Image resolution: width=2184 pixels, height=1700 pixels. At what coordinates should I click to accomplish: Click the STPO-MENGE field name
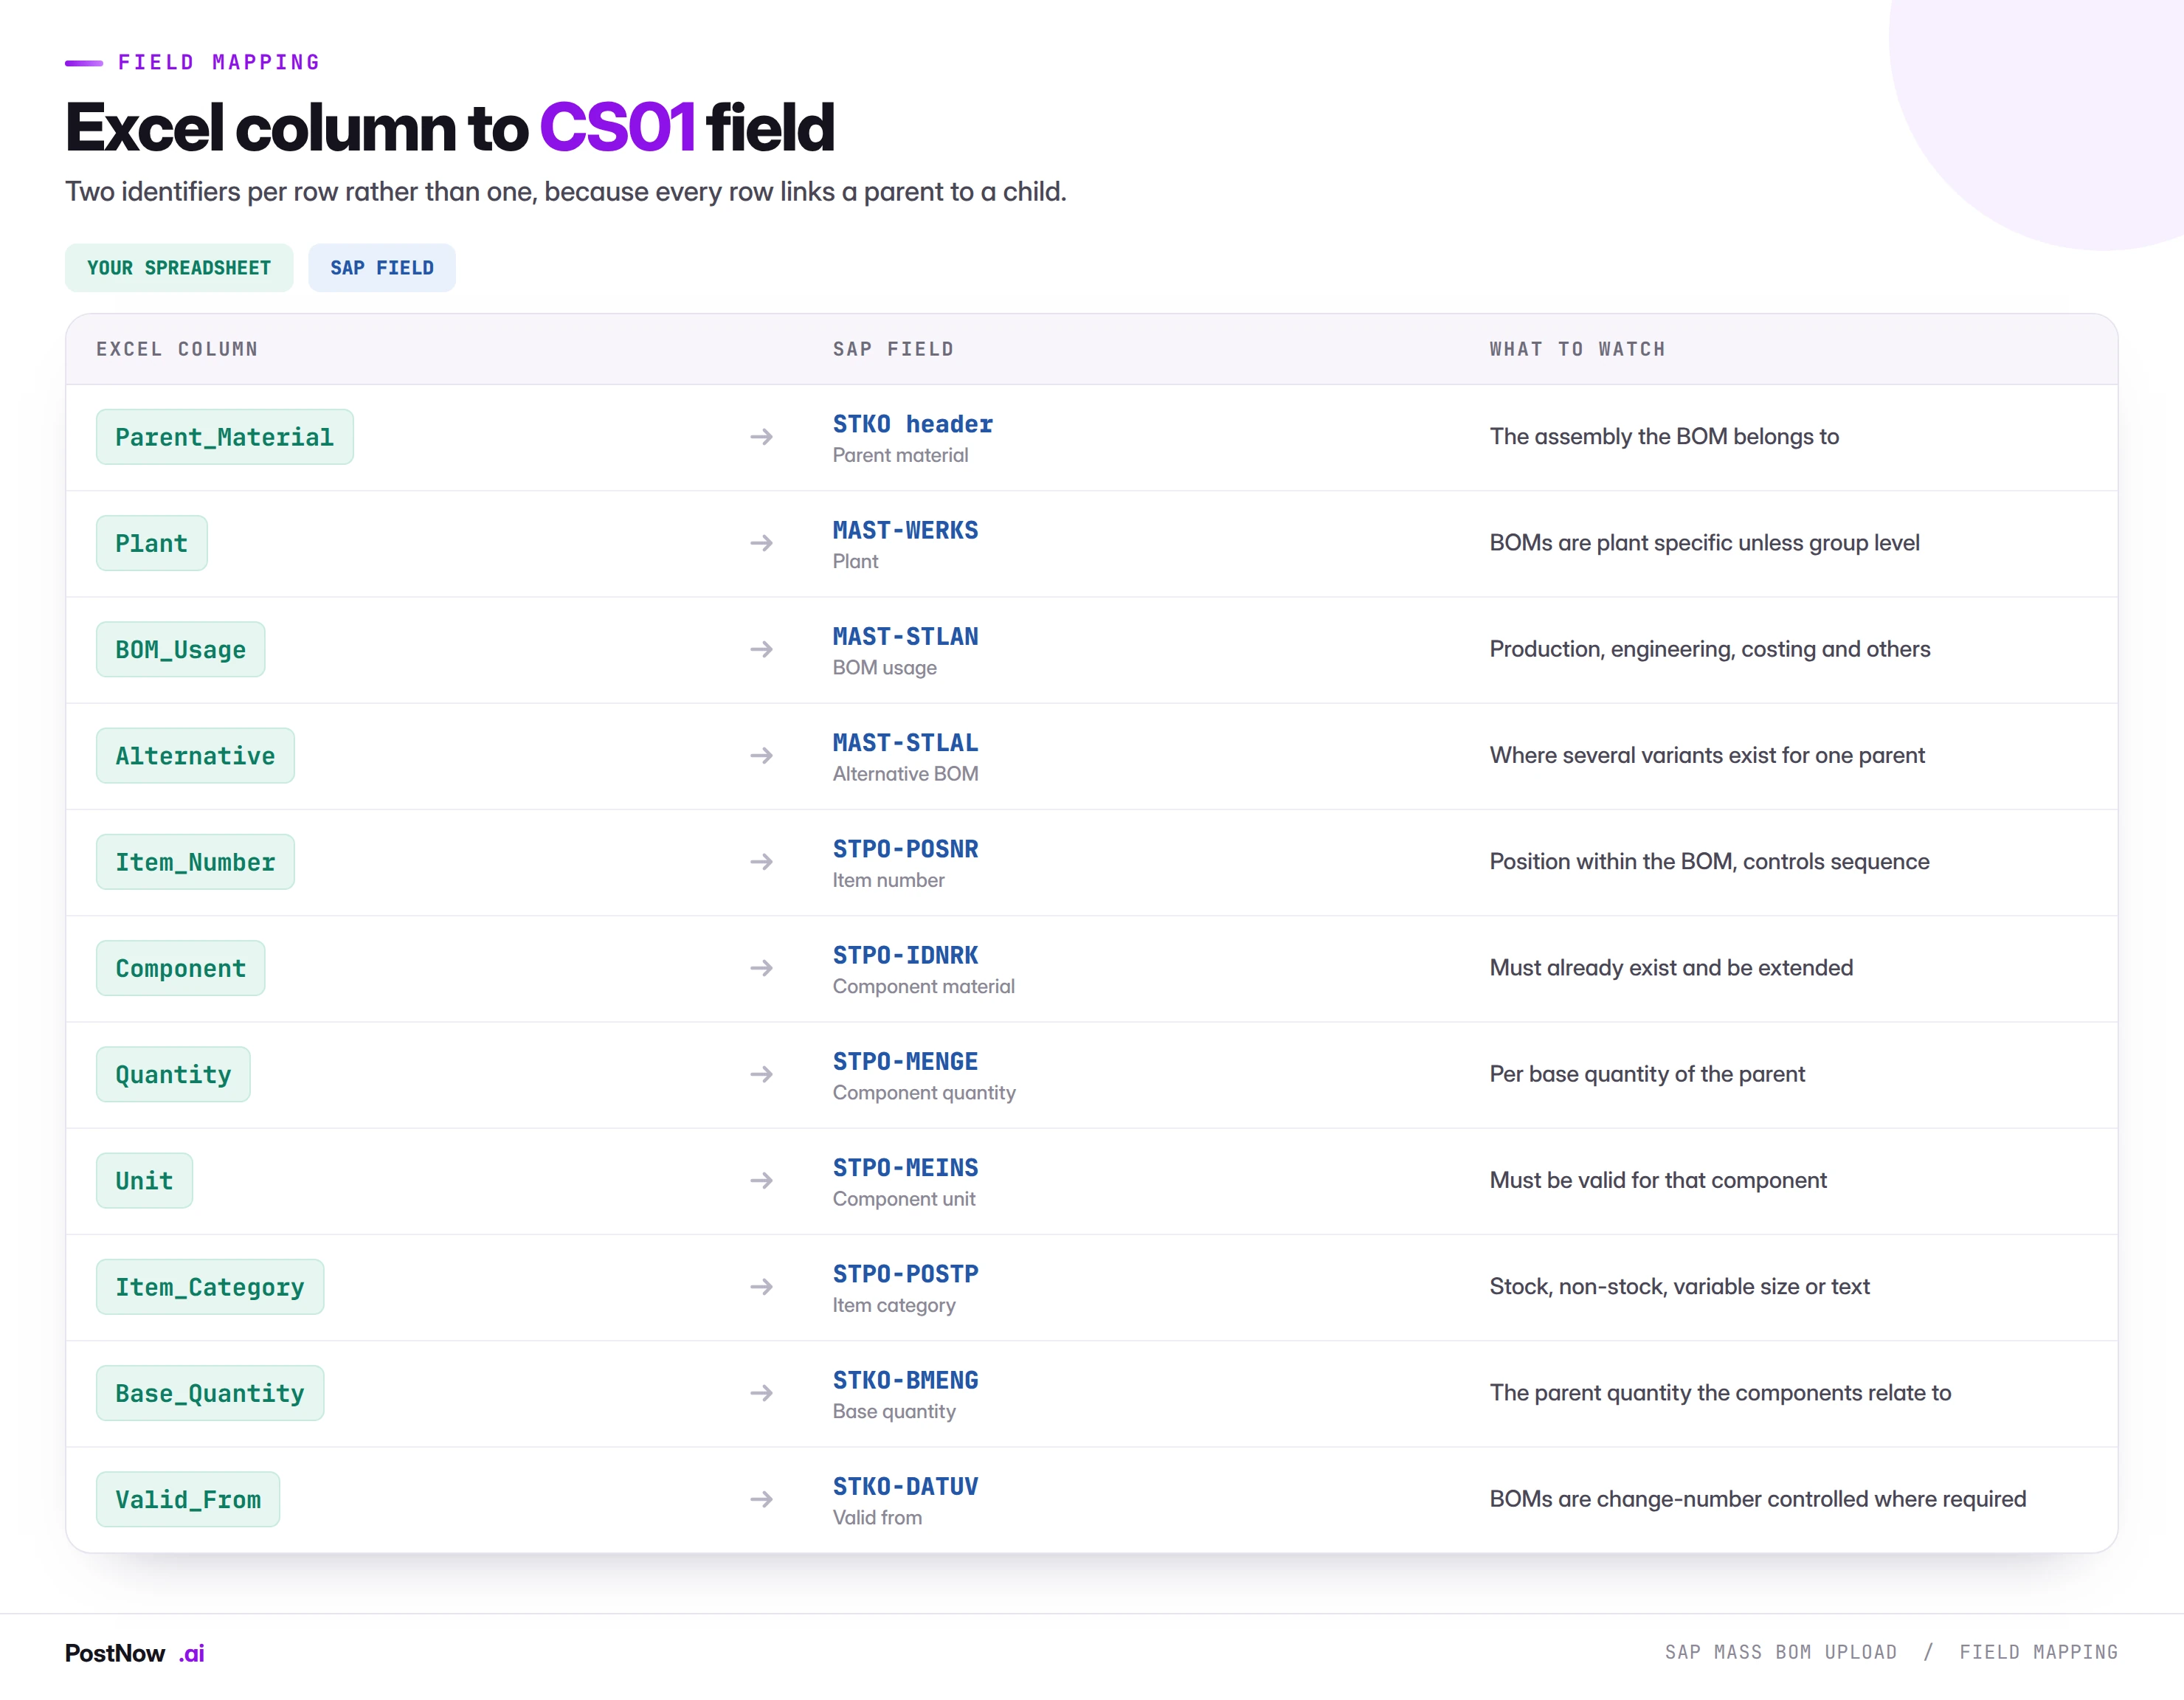(x=906, y=1061)
